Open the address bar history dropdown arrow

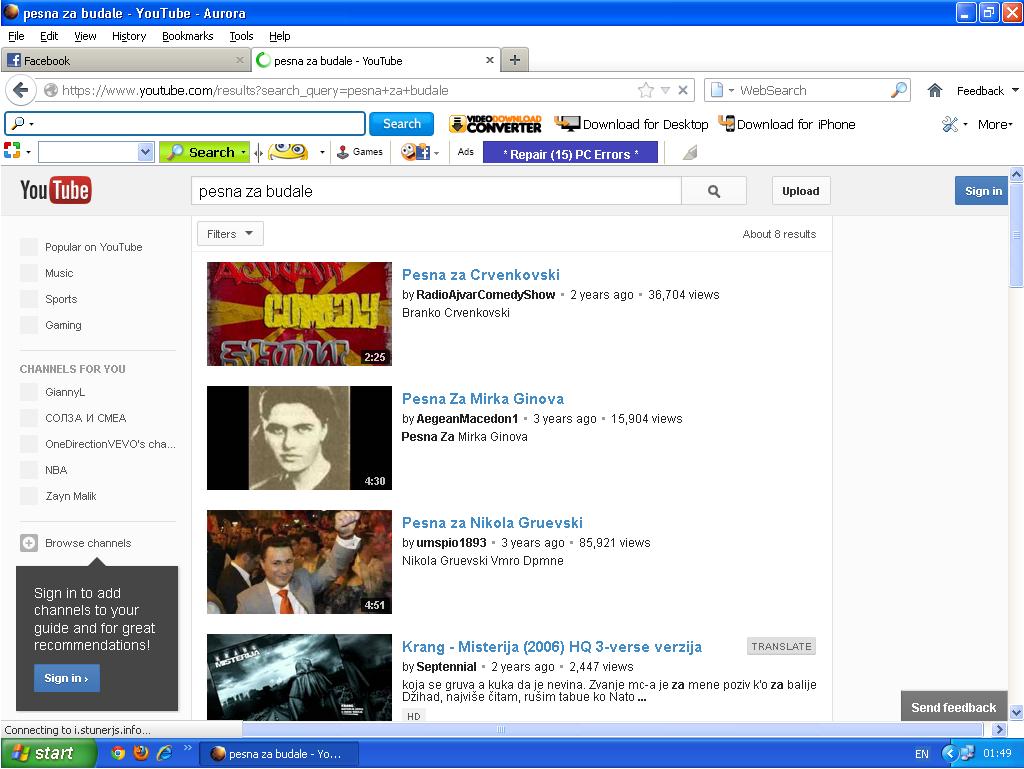(x=665, y=90)
